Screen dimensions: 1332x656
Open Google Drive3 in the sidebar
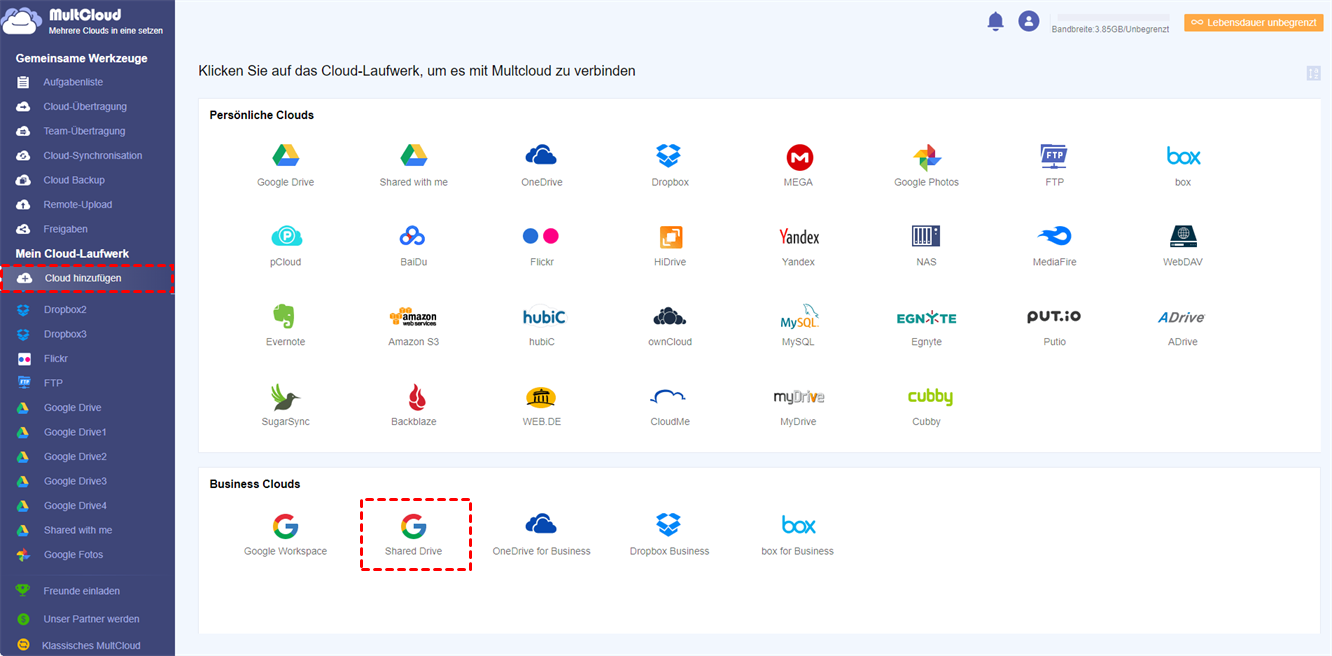click(75, 481)
